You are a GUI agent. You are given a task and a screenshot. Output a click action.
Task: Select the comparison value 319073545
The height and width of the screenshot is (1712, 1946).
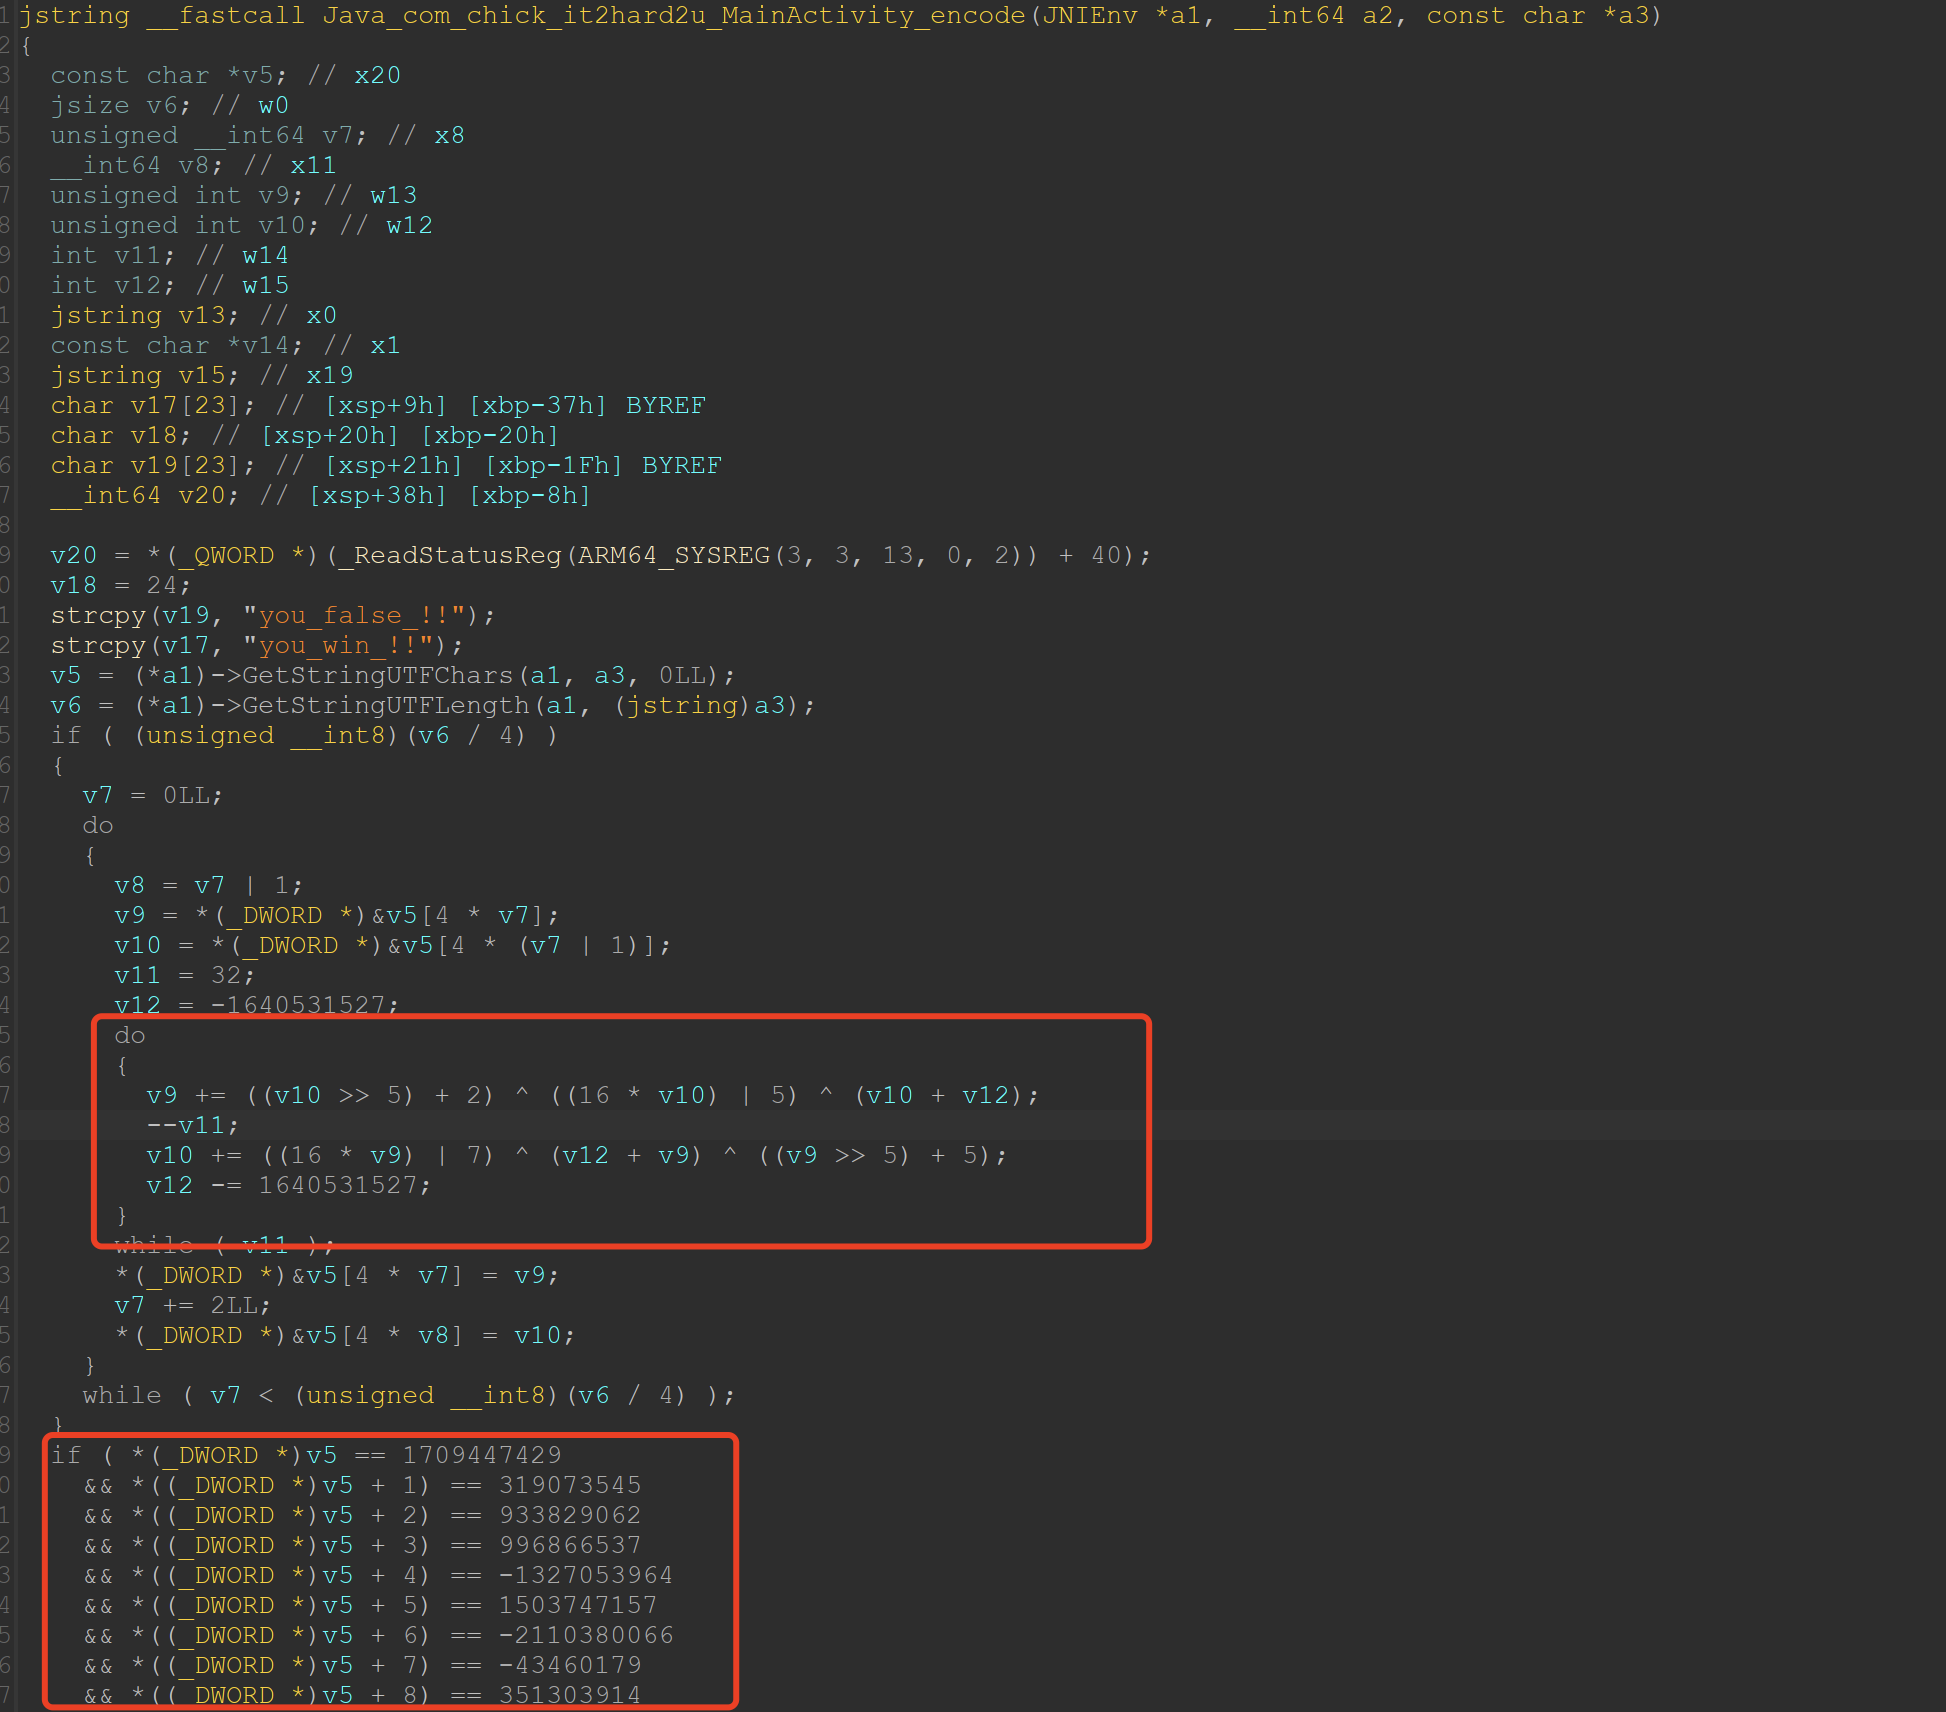click(x=570, y=1486)
